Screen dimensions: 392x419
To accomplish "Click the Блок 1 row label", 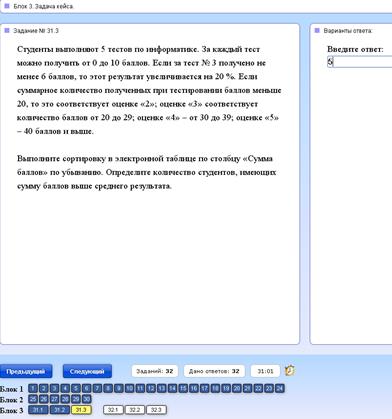I will (12, 389).
